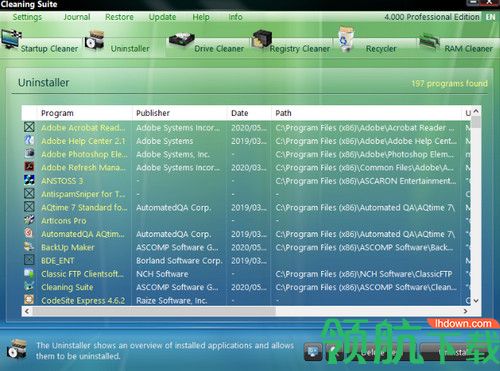Click the Adobe Photoshop Elements row icon
Image resolution: width=500 pixels, height=371 pixels.
[29, 153]
